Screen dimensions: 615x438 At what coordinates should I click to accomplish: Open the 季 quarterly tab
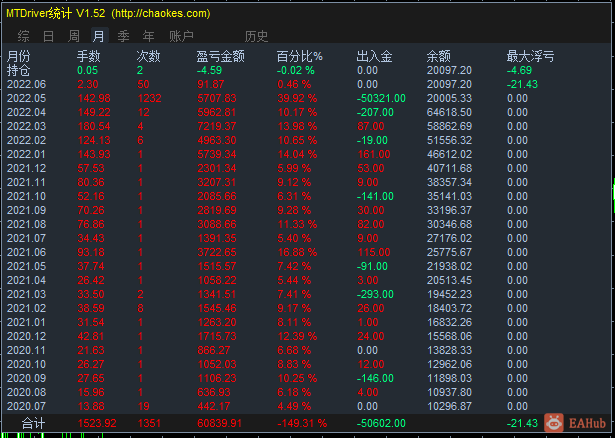point(123,36)
